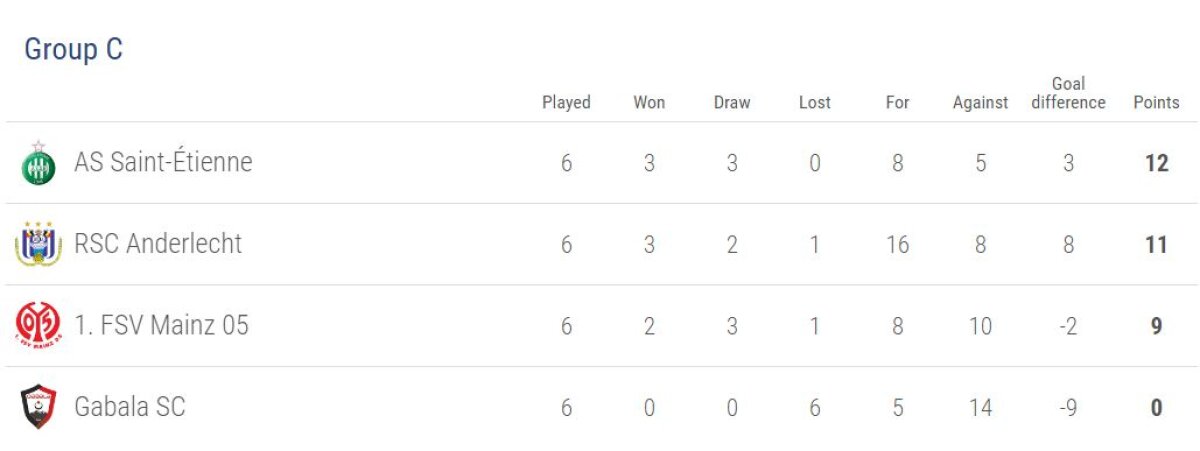This screenshot has width=1200, height=451.
Task: Click the Gabala SC club badge
Action: click(x=39, y=407)
